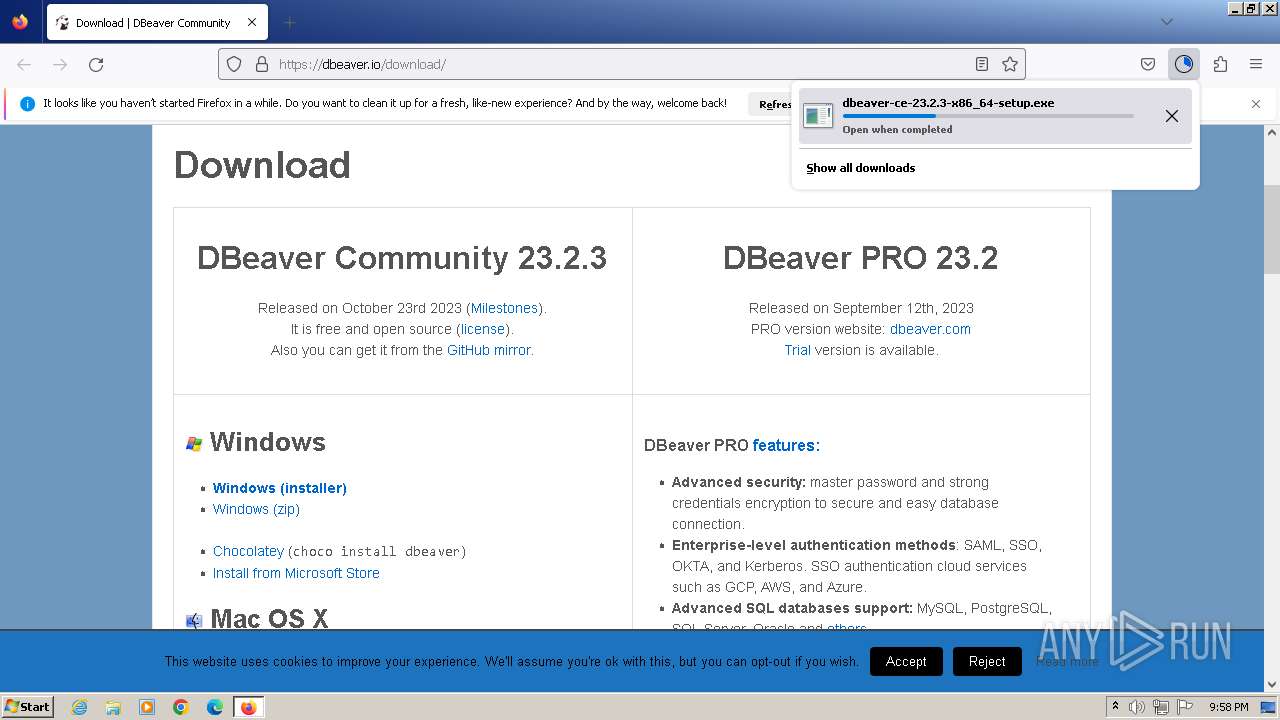
Task: Open File Explorer from taskbar
Action: pyautogui.click(x=113, y=707)
